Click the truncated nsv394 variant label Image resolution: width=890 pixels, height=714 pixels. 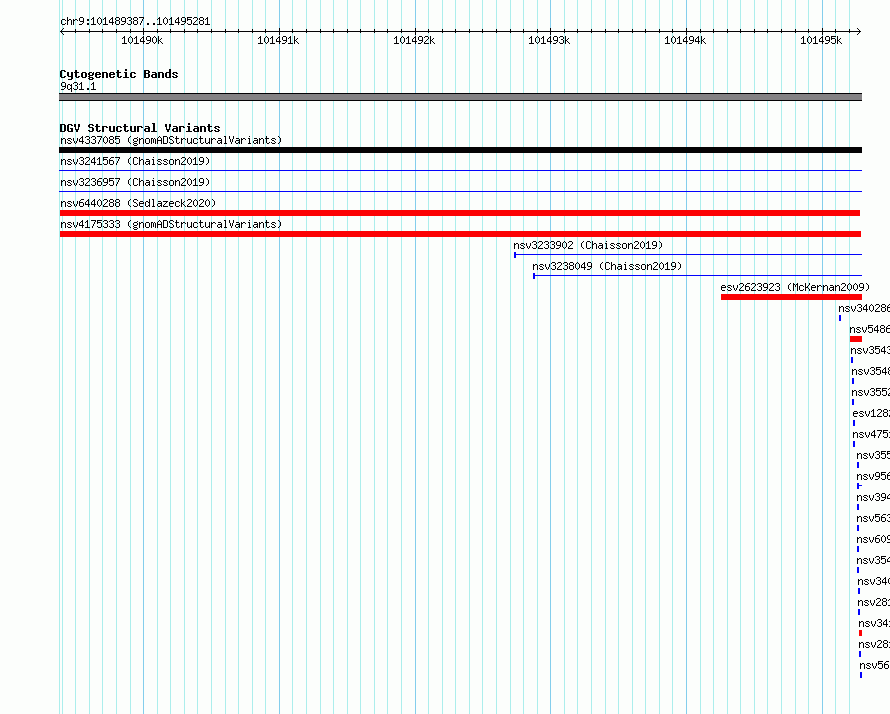[873, 497]
